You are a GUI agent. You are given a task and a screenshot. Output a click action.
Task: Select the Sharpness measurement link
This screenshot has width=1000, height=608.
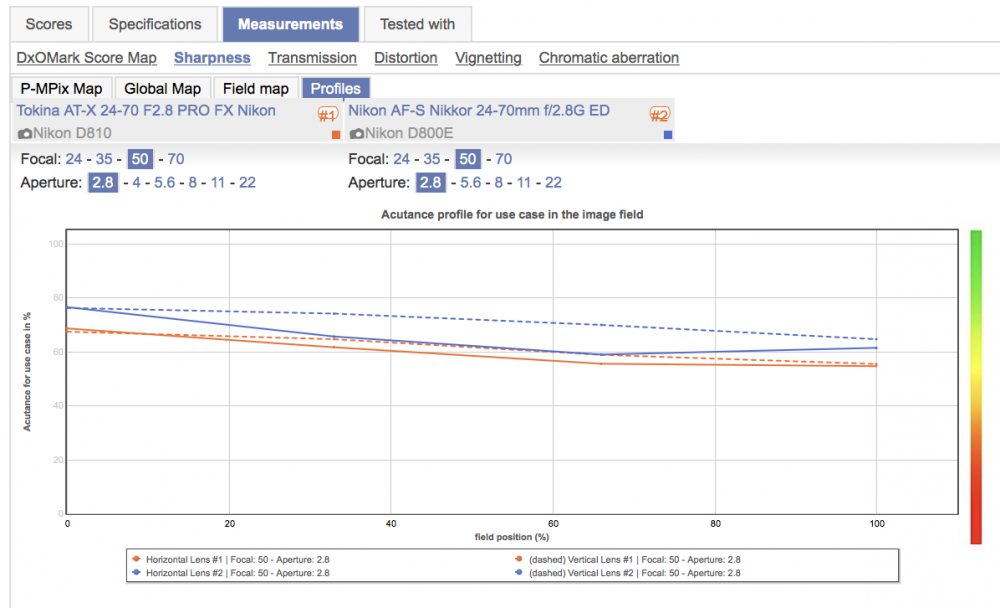(x=212, y=57)
